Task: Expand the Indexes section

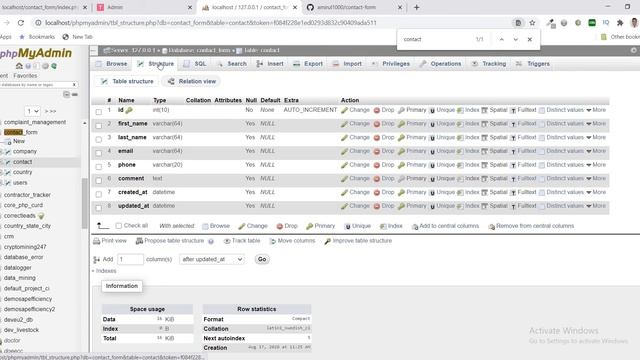Action: 104,271
